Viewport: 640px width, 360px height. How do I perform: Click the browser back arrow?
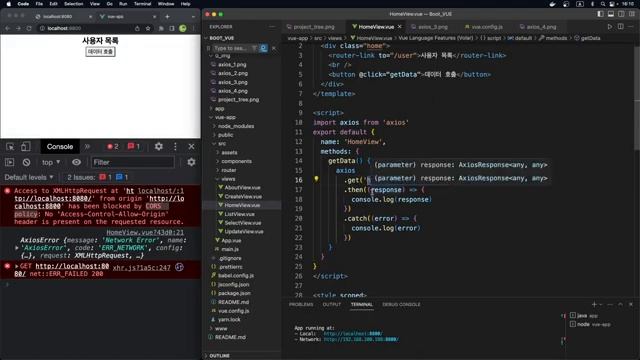point(7,28)
